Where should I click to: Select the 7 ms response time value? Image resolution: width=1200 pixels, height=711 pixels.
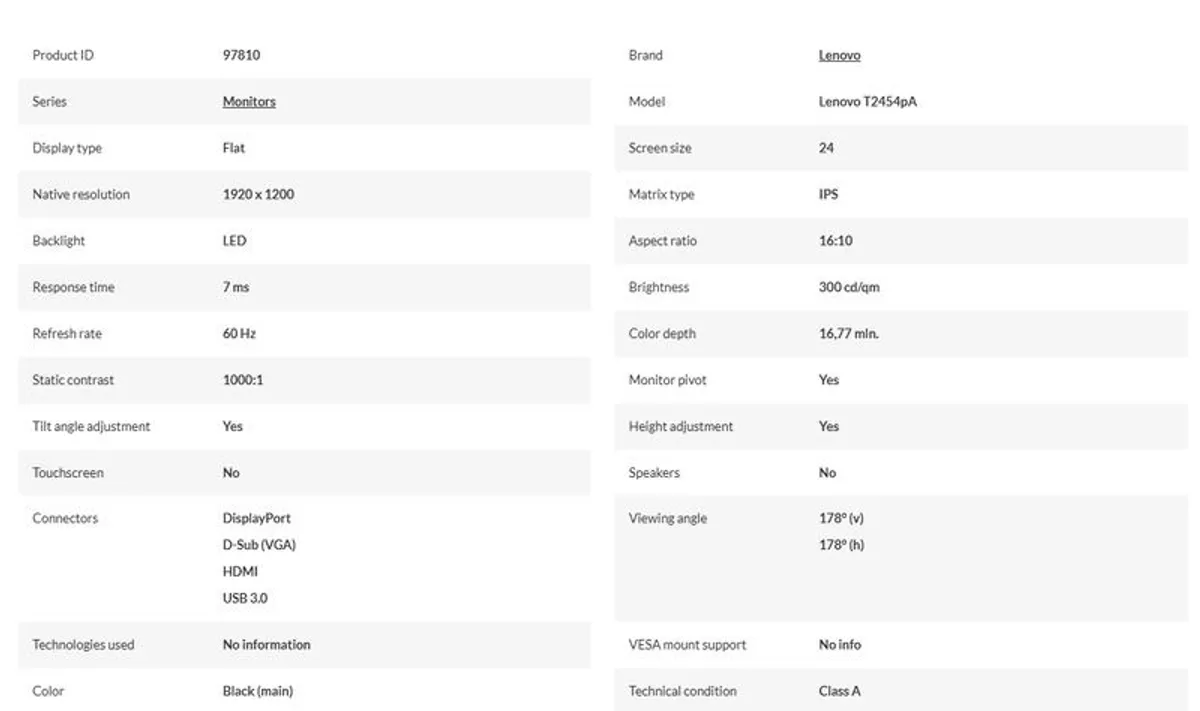pyautogui.click(x=236, y=288)
